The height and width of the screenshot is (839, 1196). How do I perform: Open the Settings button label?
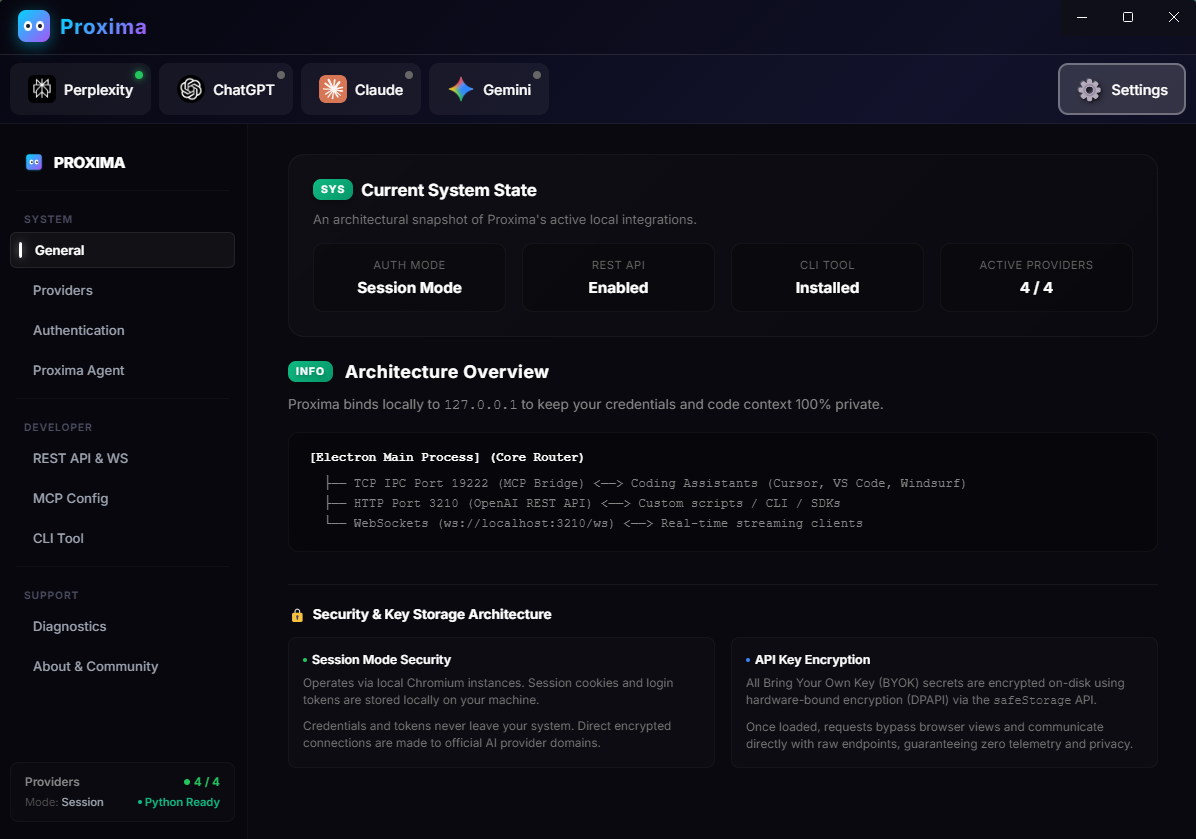pyautogui.click(x=1139, y=90)
